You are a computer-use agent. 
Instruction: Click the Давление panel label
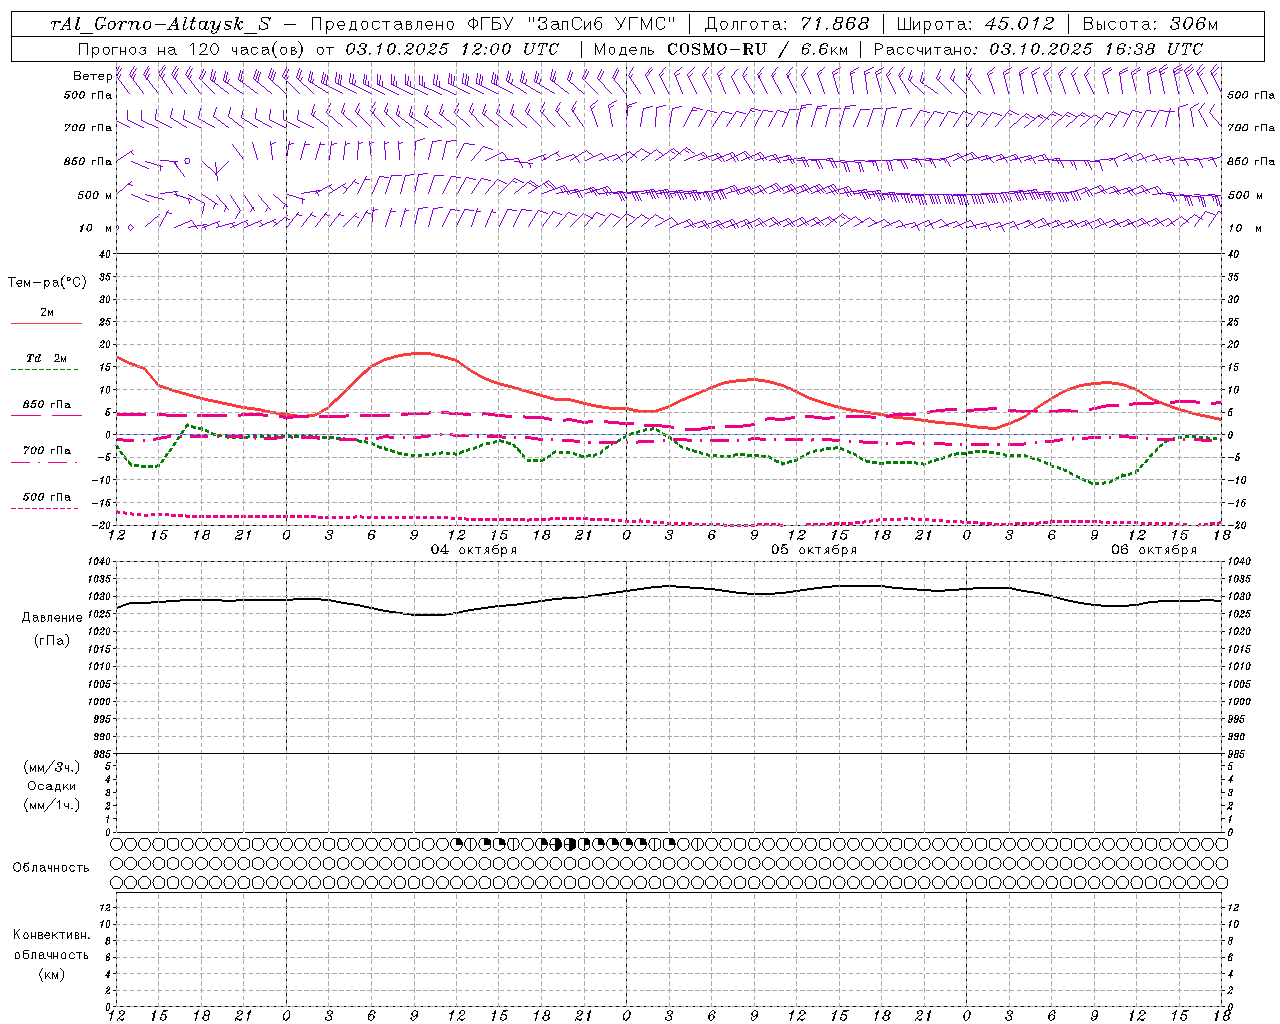(x=52, y=618)
